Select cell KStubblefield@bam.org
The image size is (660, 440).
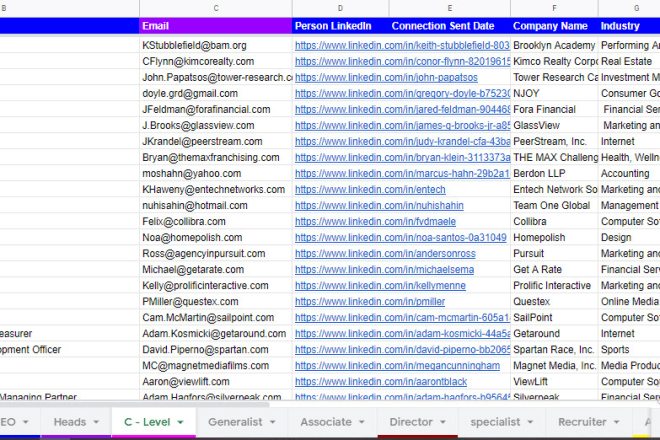(x=216, y=45)
